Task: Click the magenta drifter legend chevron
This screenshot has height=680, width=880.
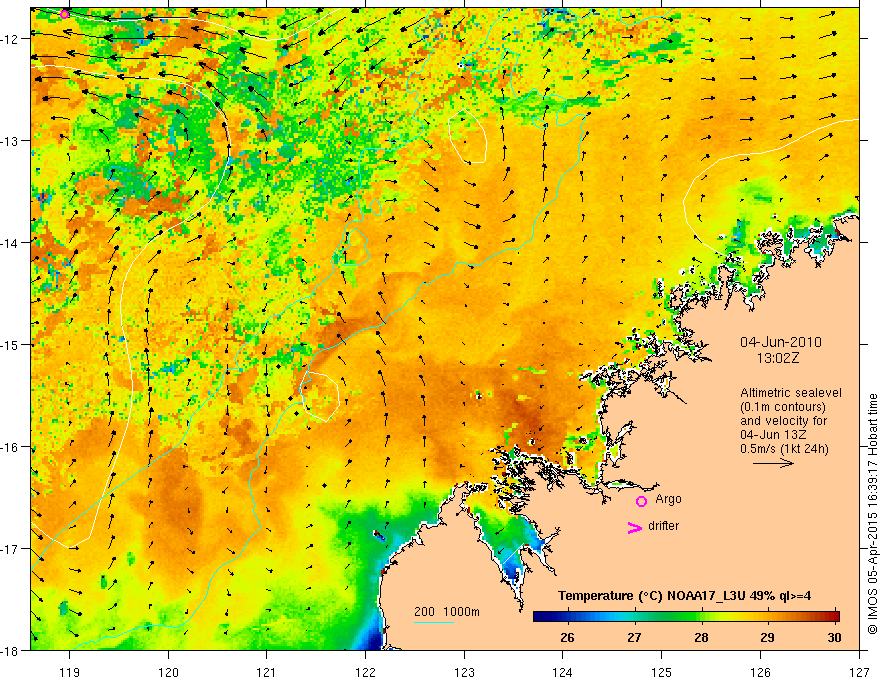Action: (x=634, y=527)
